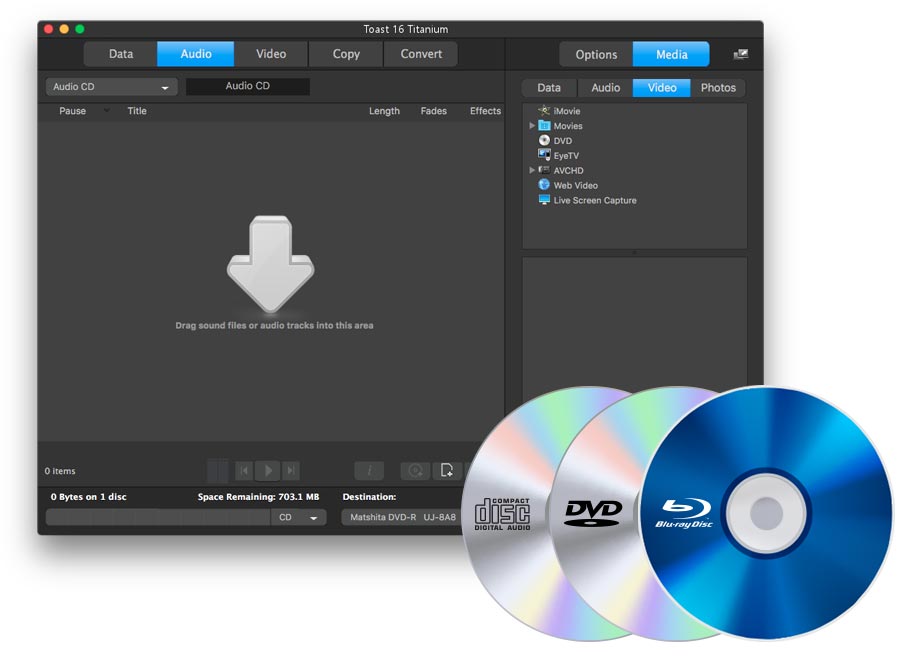The height and width of the screenshot is (663, 921).
Task: Select the Matshita DVD-R destination drive
Action: click(403, 517)
